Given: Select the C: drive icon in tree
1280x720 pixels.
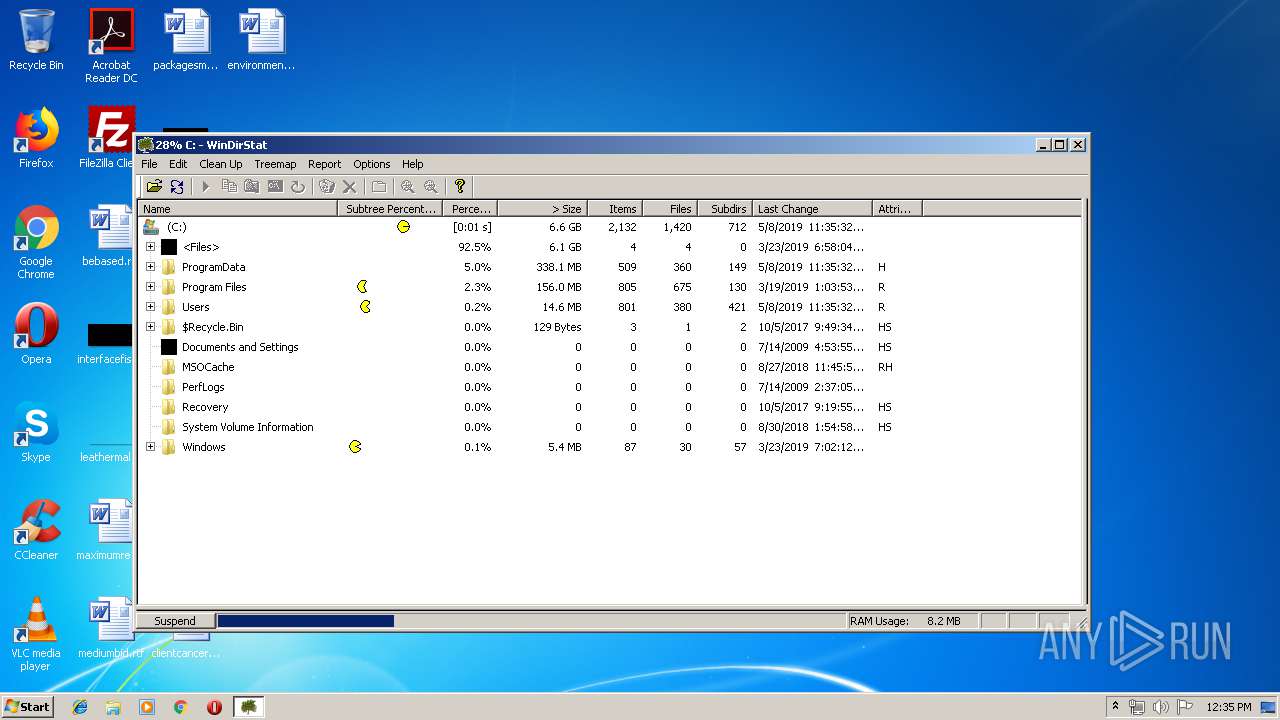Looking at the screenshot, I should [151, 227].
